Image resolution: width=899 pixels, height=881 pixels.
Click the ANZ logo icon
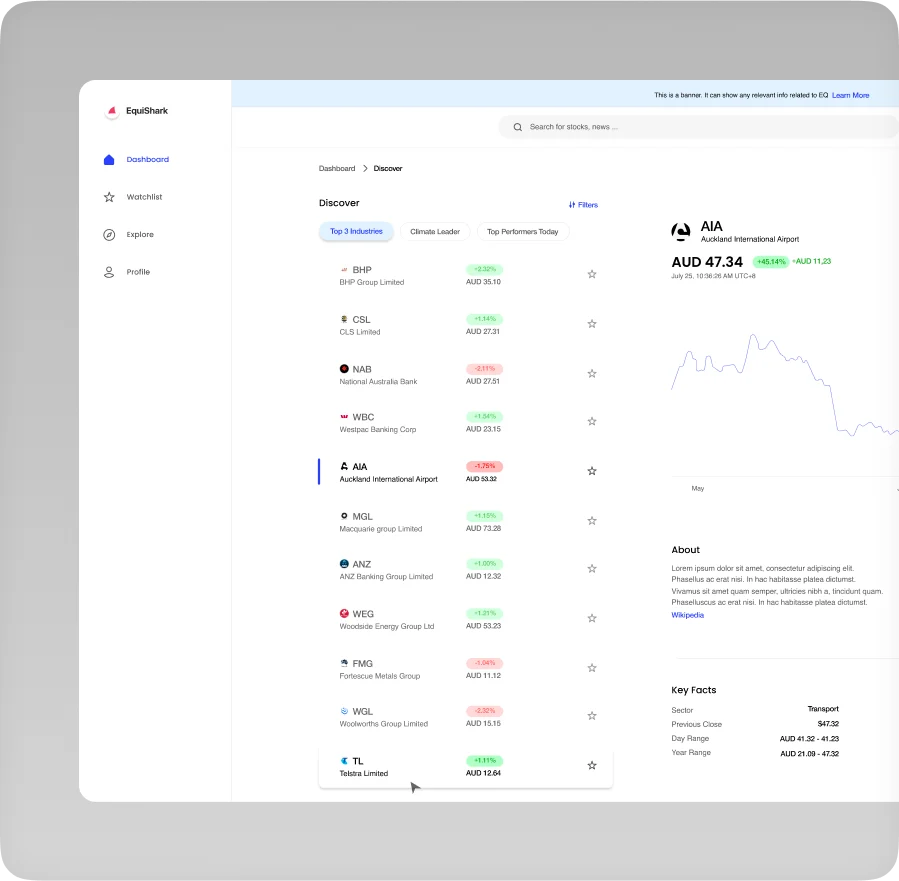(x=344, y=564)
